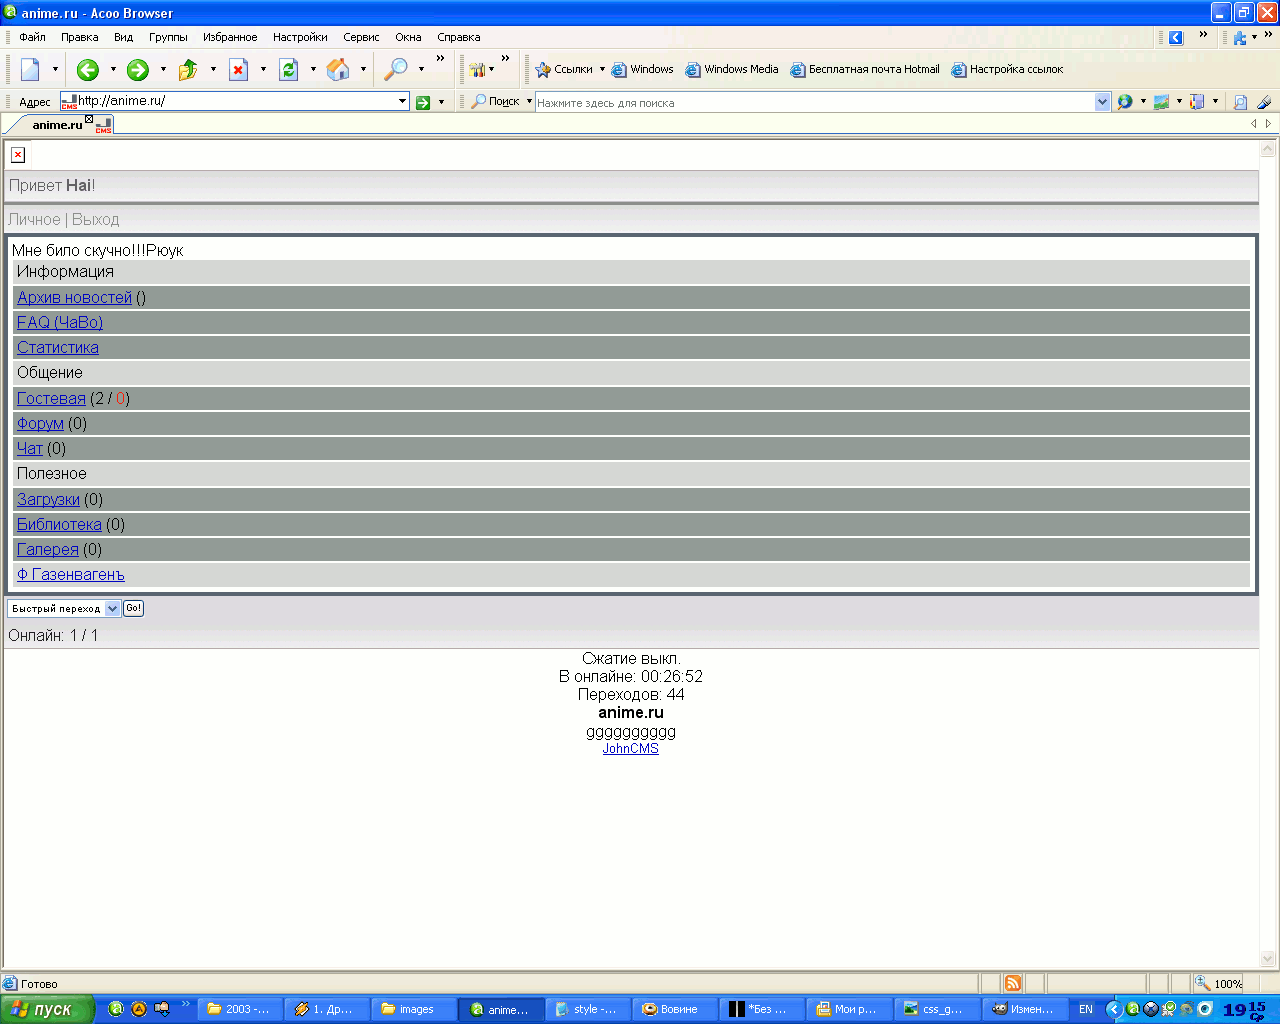The width and height of the screenshot is (1280, 1024).
Task: Refresh the page with the Reload icon
Action: pos(288,69)
